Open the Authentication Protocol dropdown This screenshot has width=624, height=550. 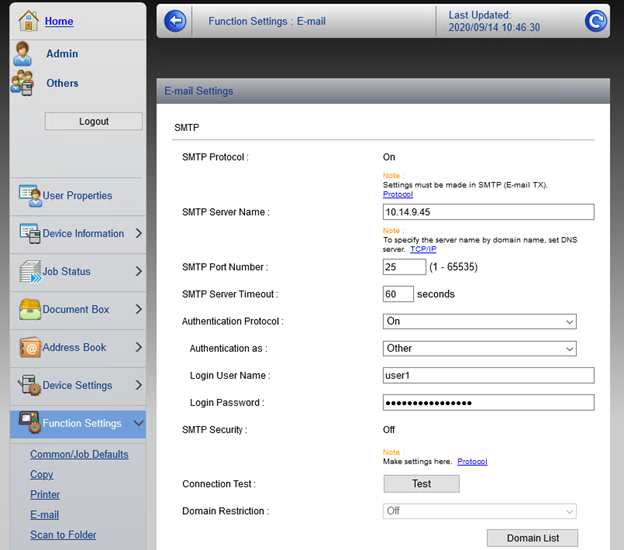[x=480, y=322]
